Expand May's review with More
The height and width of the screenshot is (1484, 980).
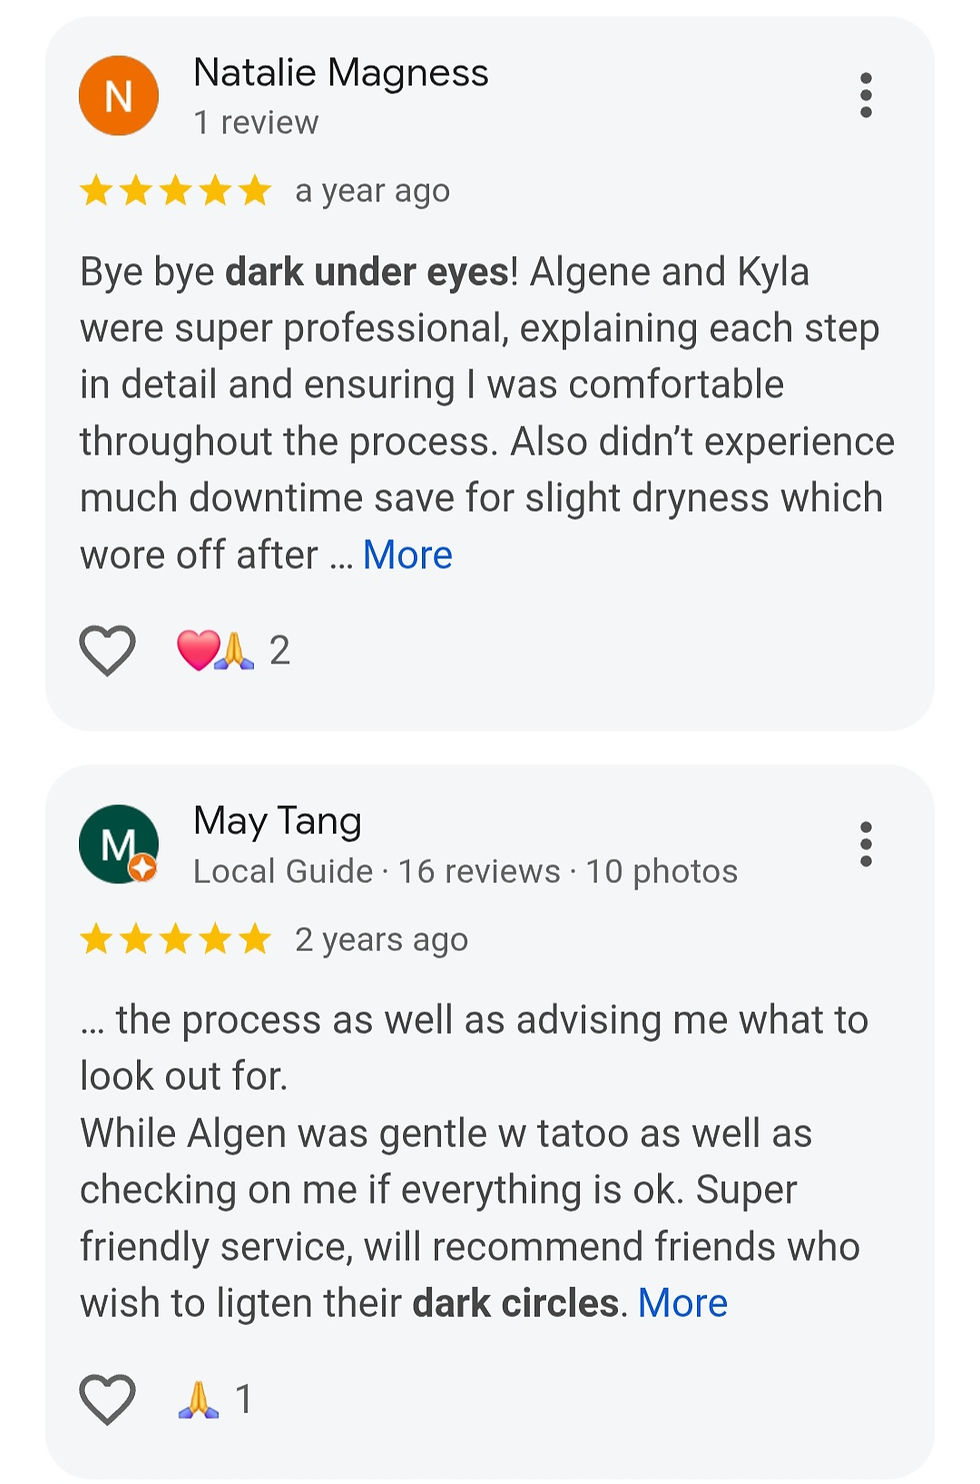coord(682,1302)
